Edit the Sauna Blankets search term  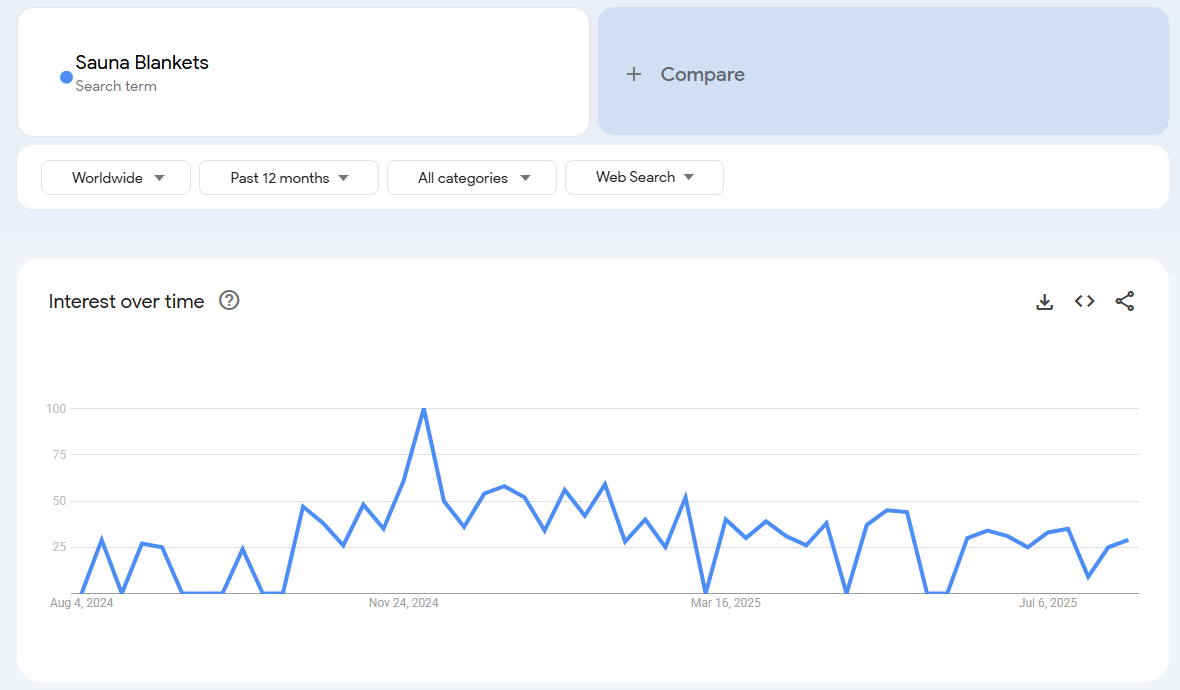click(x=142, y=62)
